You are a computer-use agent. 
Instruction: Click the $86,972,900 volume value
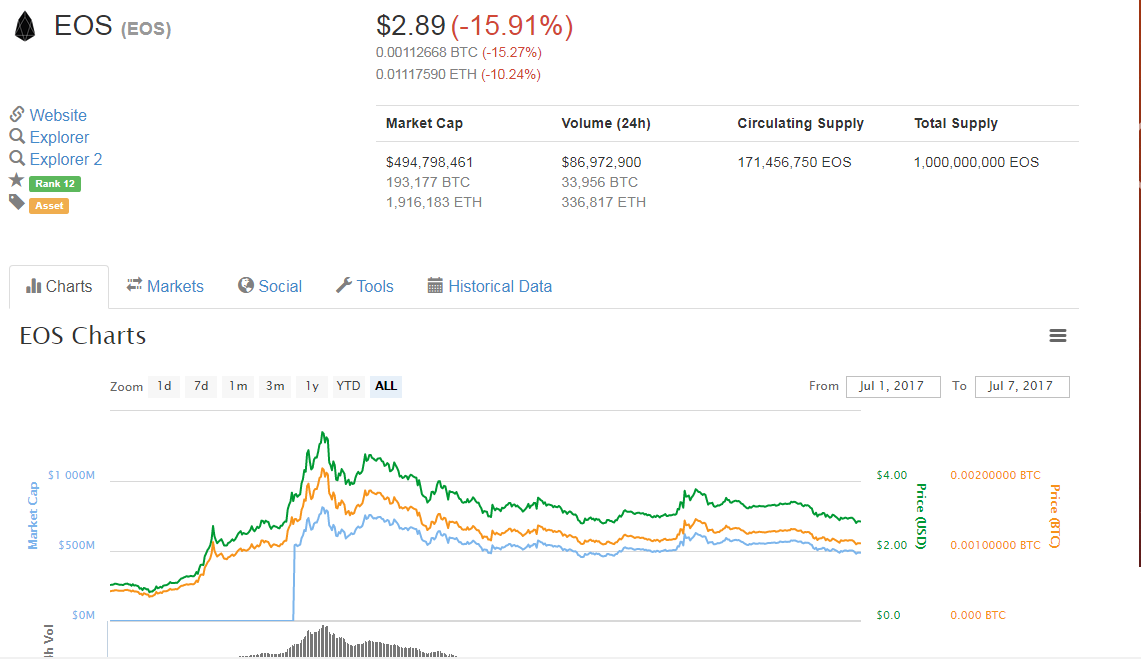click(601, 162)
